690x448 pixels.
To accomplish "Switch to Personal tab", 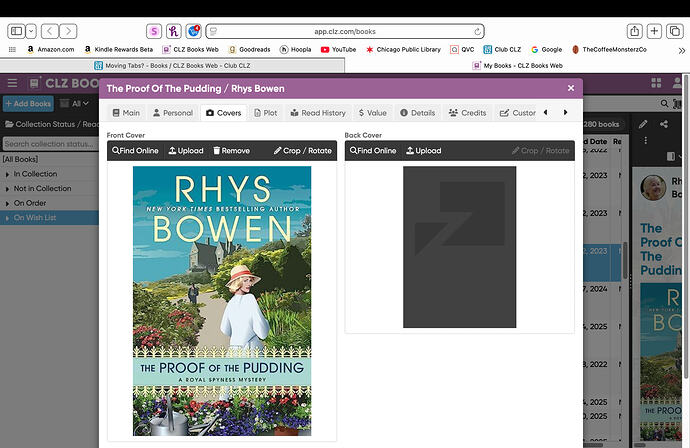I will [173, 113].
